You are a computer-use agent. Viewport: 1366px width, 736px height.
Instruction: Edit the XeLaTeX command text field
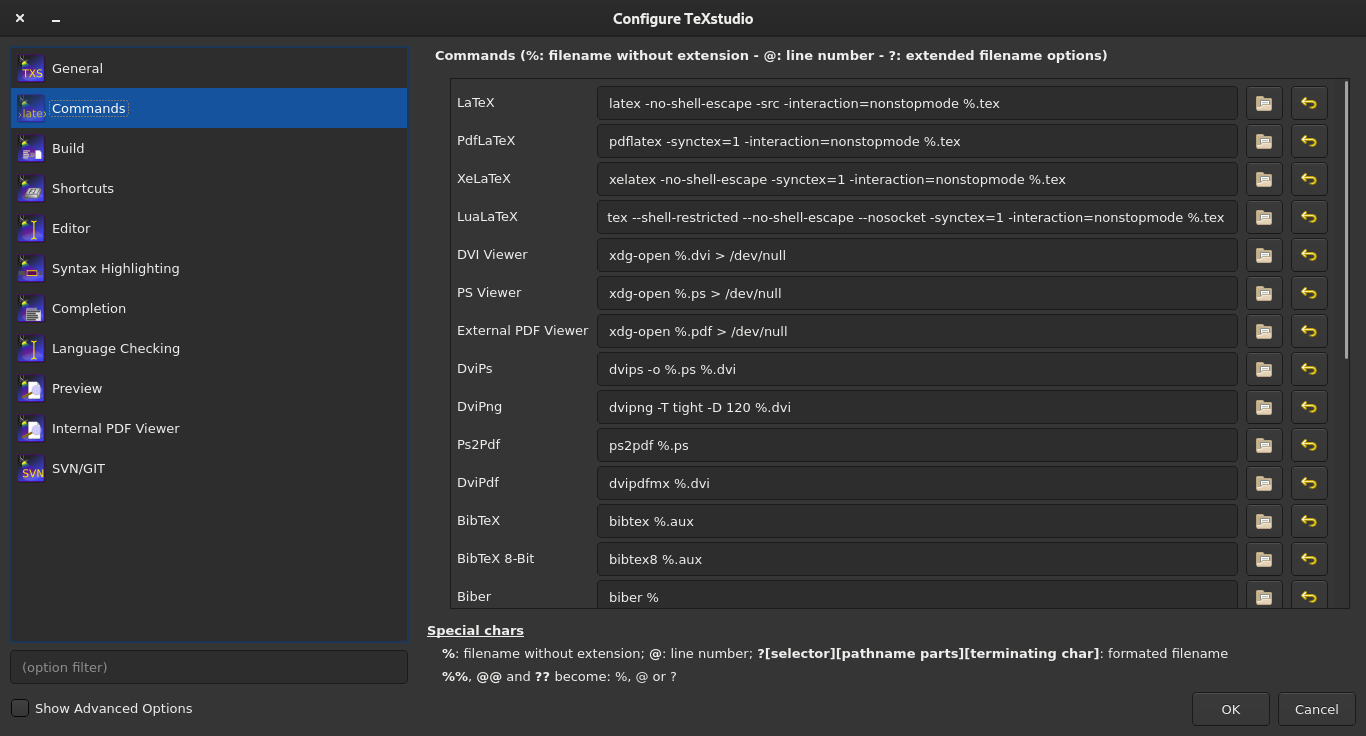point(917,179)
